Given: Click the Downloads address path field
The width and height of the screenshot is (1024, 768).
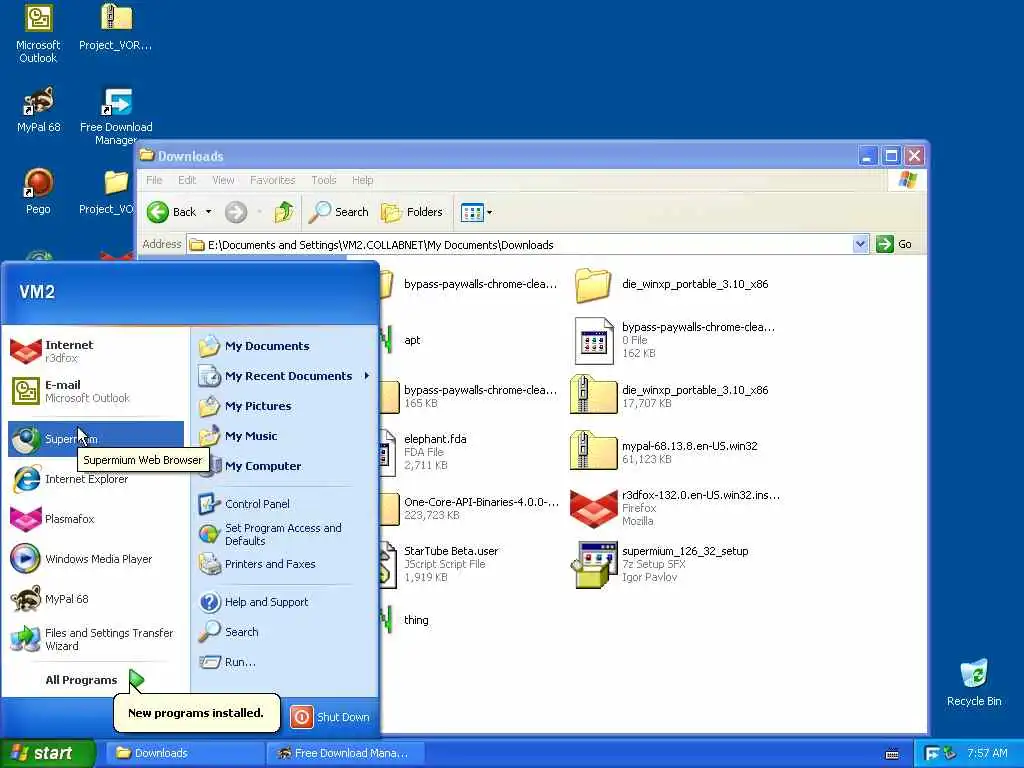Looking at the screenshot, I should [x=520, y=244].
